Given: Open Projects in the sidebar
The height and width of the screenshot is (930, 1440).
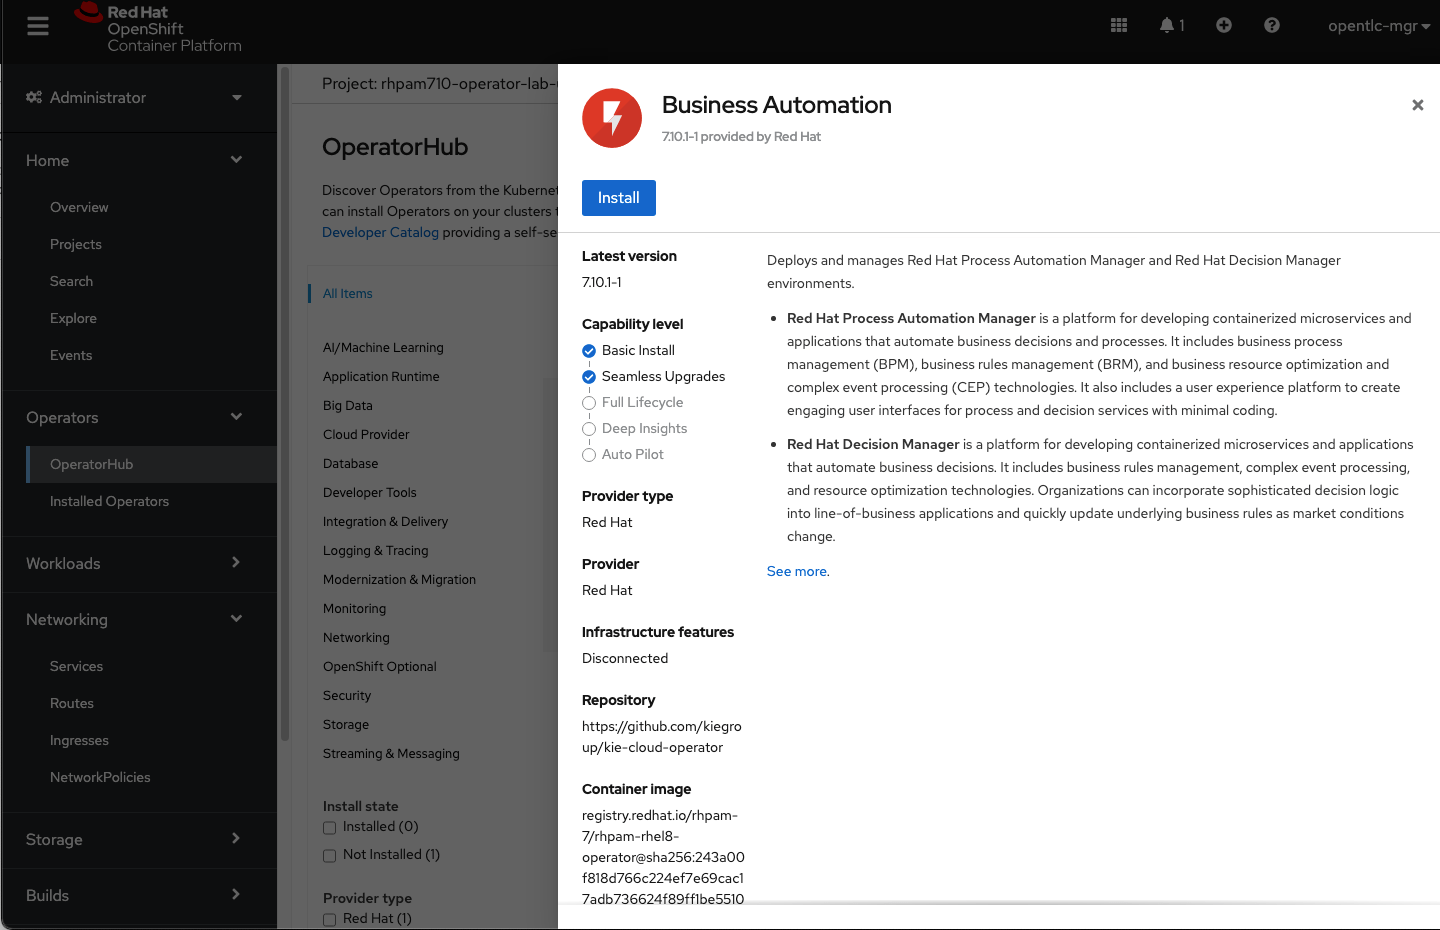Looking at the screenshot, I should coord(76,244).
